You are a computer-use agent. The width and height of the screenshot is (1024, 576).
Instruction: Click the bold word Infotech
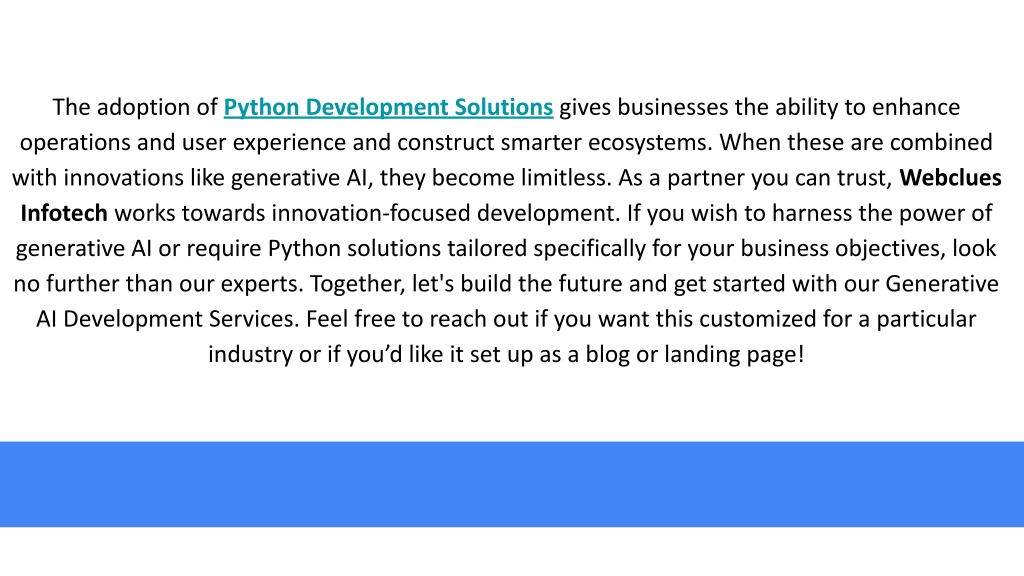pyautogui.click(x=64, y=213)
